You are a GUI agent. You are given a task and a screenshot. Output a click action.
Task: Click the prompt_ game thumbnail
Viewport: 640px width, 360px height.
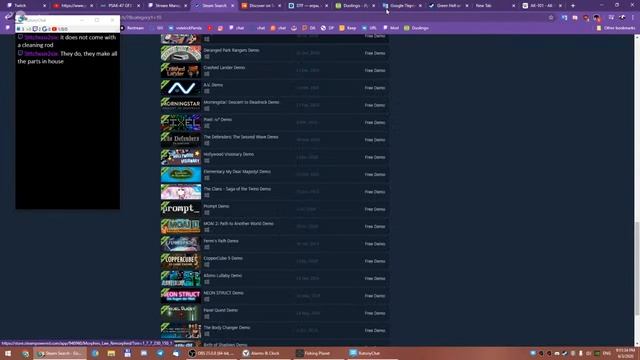click(181, 209)
